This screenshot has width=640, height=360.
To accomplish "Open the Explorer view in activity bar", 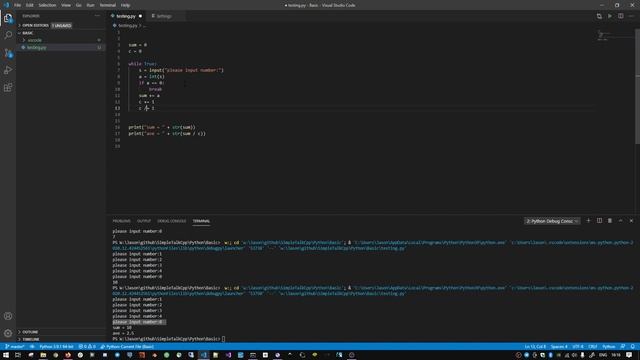I will pyautogui.click(x=8, y=18).
